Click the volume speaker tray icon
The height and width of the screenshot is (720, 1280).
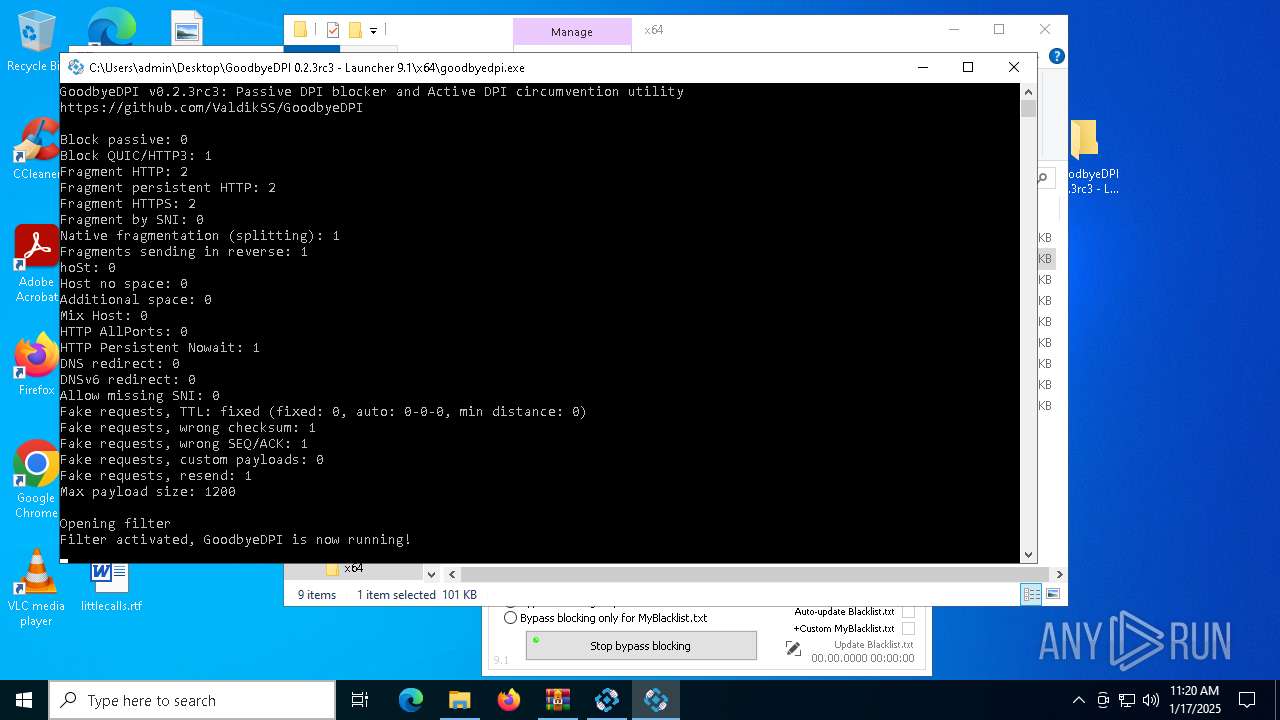tap(1151, 700)
